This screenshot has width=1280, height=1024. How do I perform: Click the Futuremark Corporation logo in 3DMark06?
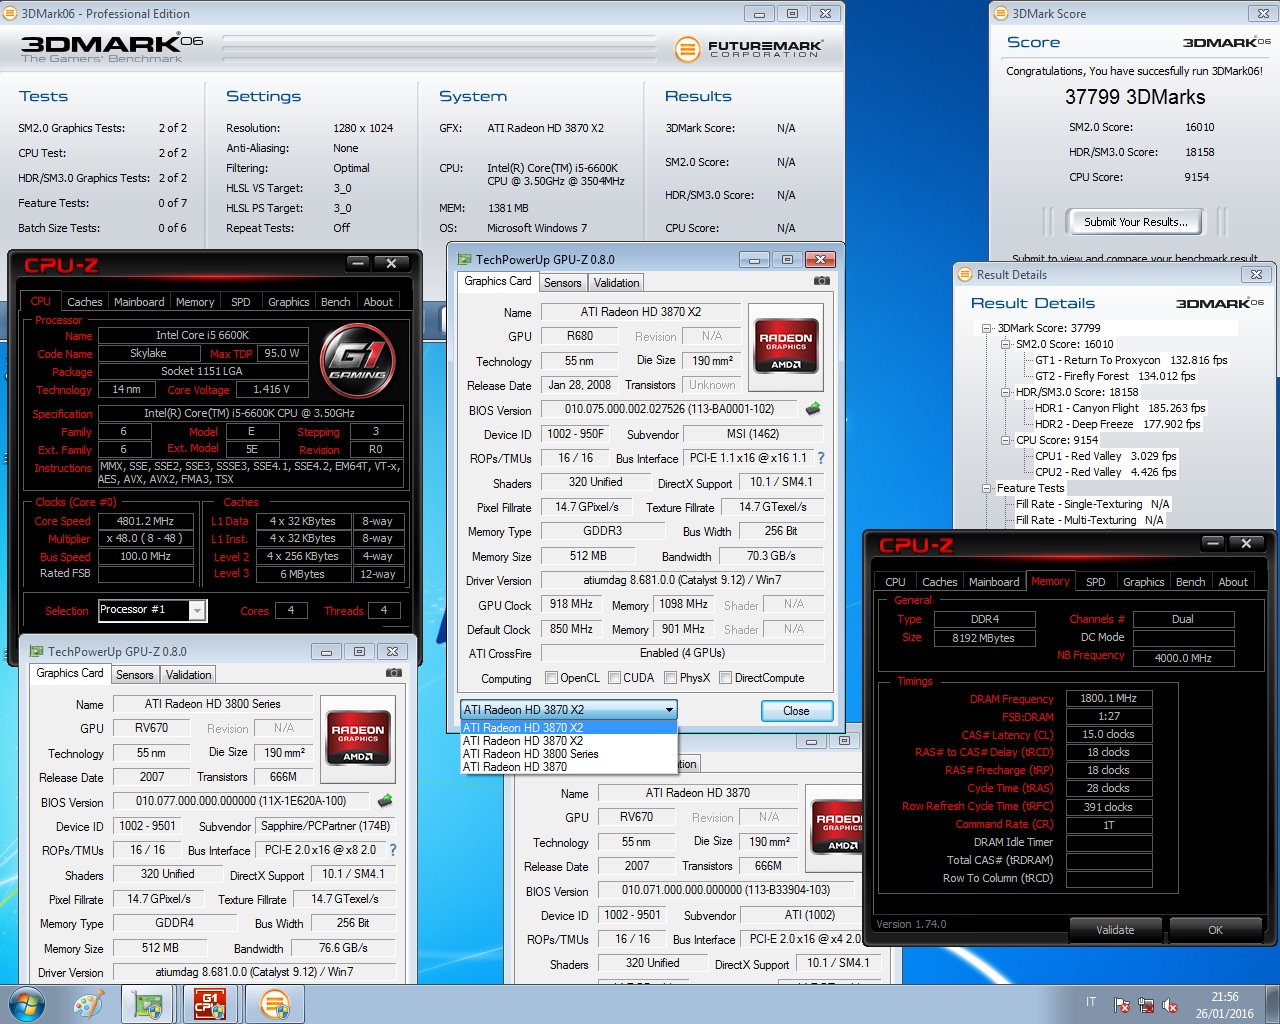749,49
